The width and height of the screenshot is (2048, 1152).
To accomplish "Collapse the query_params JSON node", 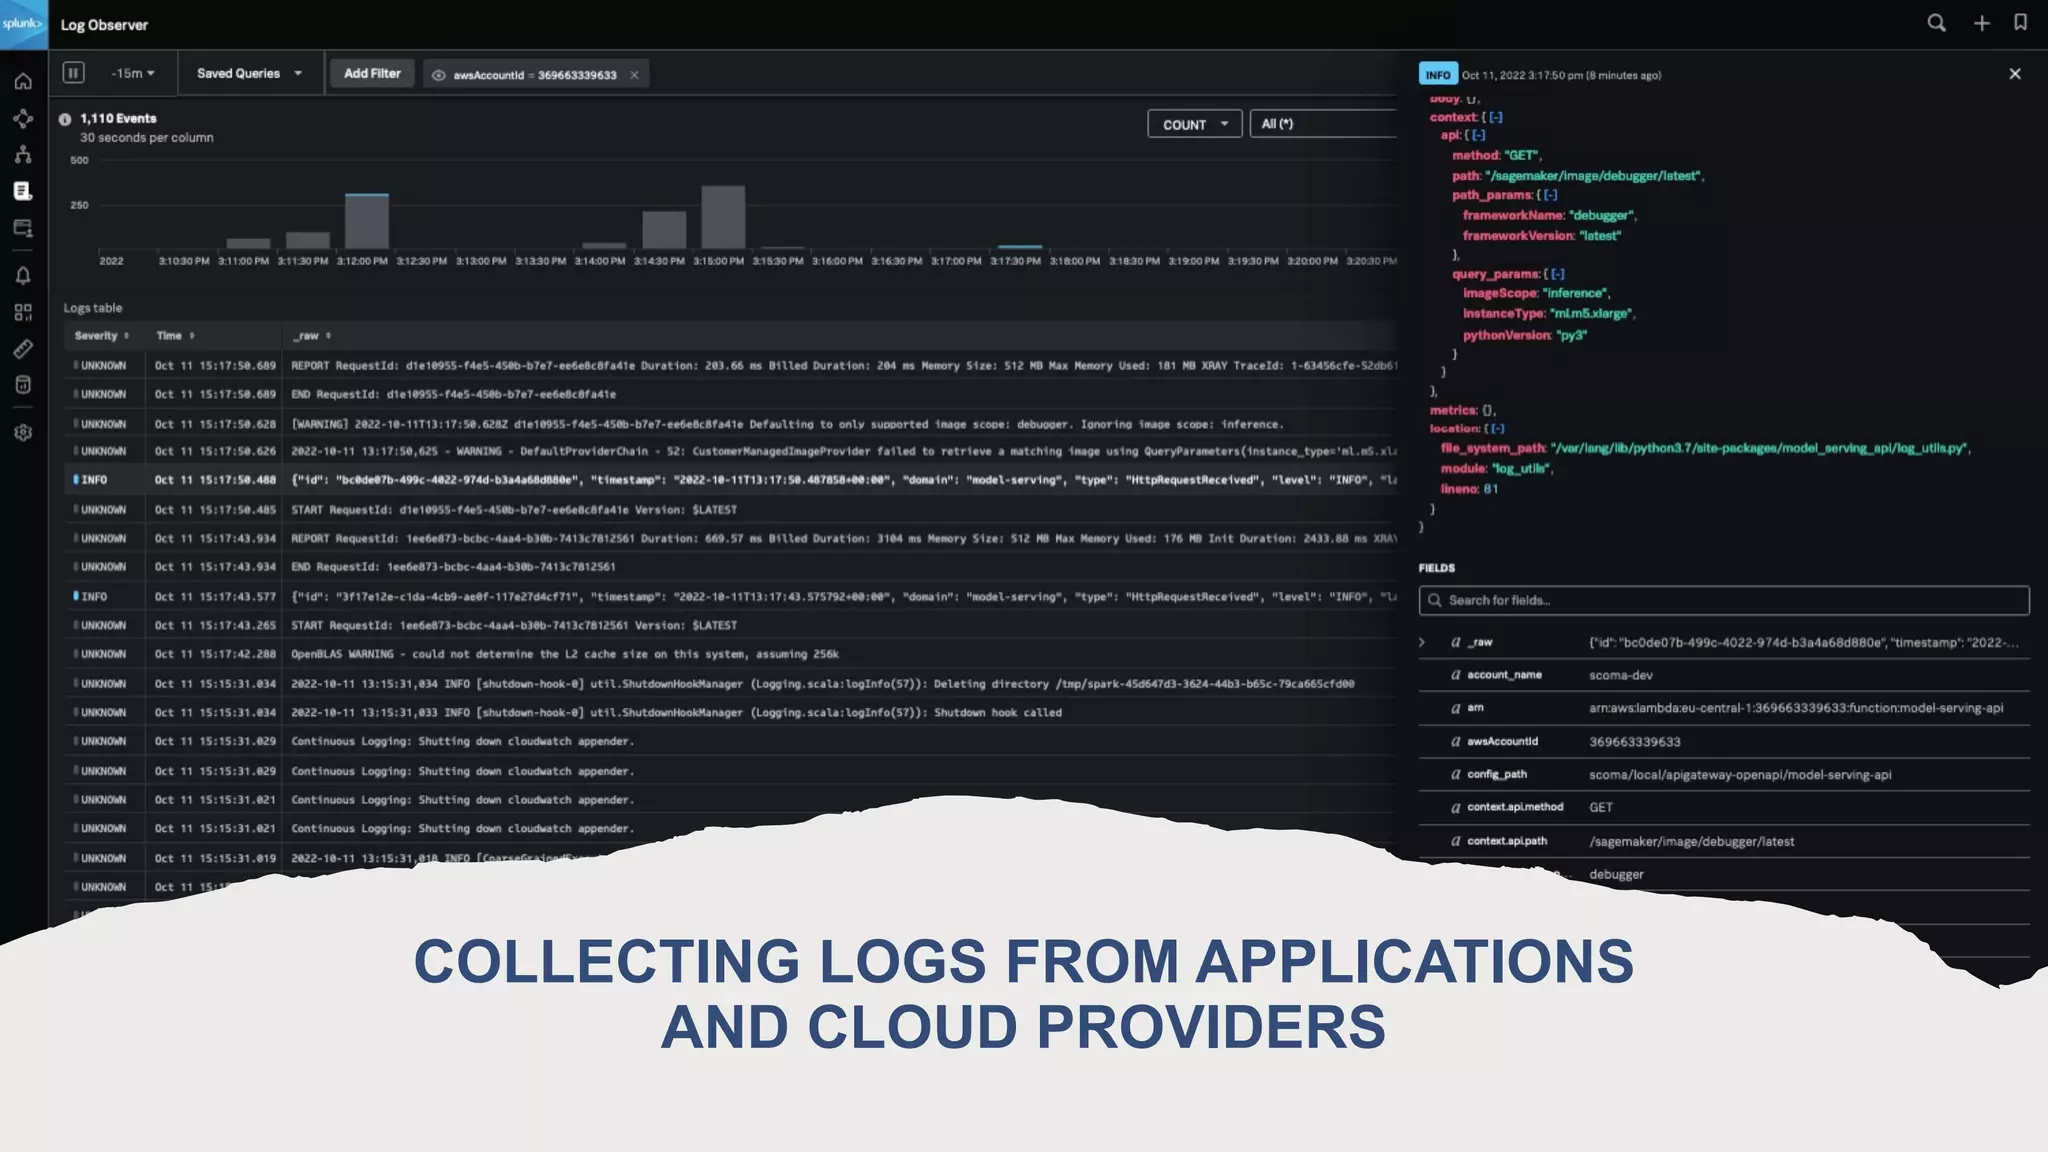I will [x=1557, y=274].
